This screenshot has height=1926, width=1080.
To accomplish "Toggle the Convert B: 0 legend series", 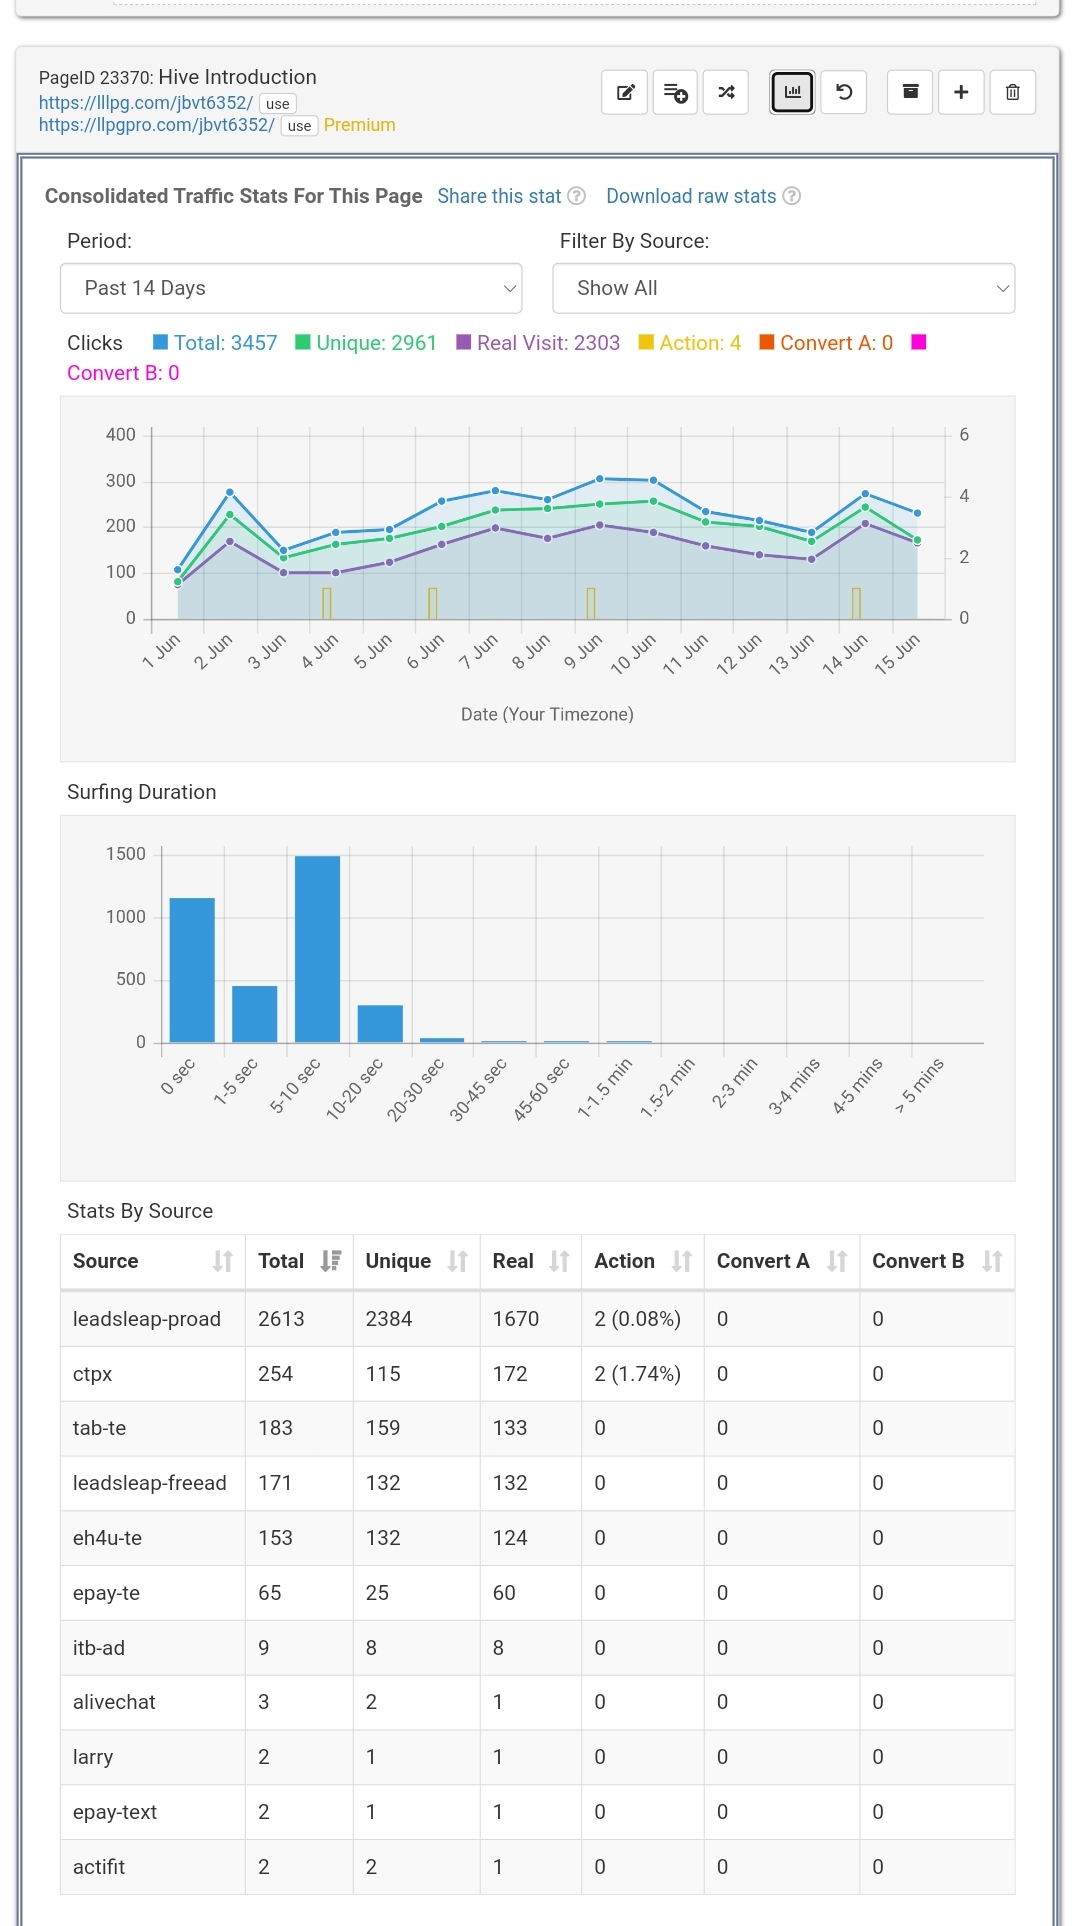I will pyautogui.click(x=123, y=373).
